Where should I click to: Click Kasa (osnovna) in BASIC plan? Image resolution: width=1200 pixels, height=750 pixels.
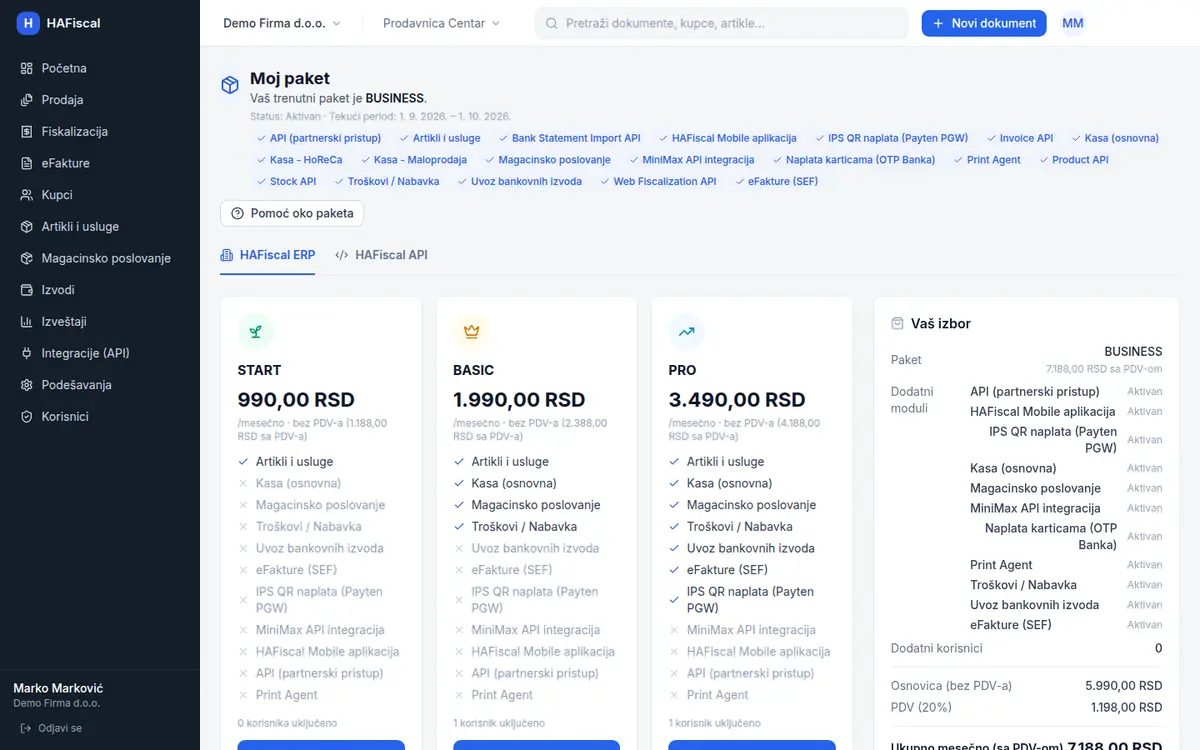tap(514, 483)
